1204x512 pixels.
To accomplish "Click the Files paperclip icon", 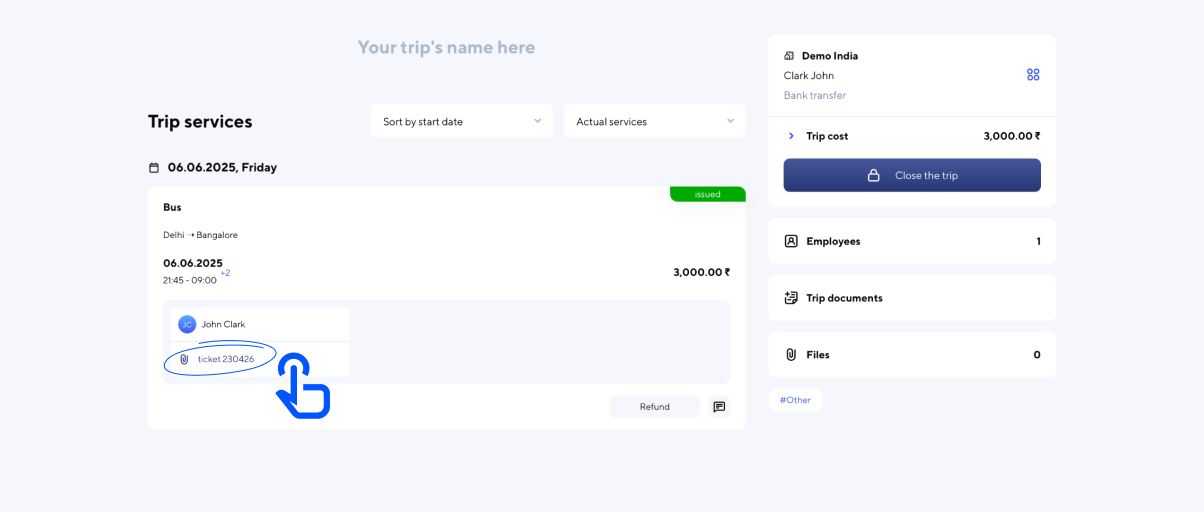I will (791, 355).
